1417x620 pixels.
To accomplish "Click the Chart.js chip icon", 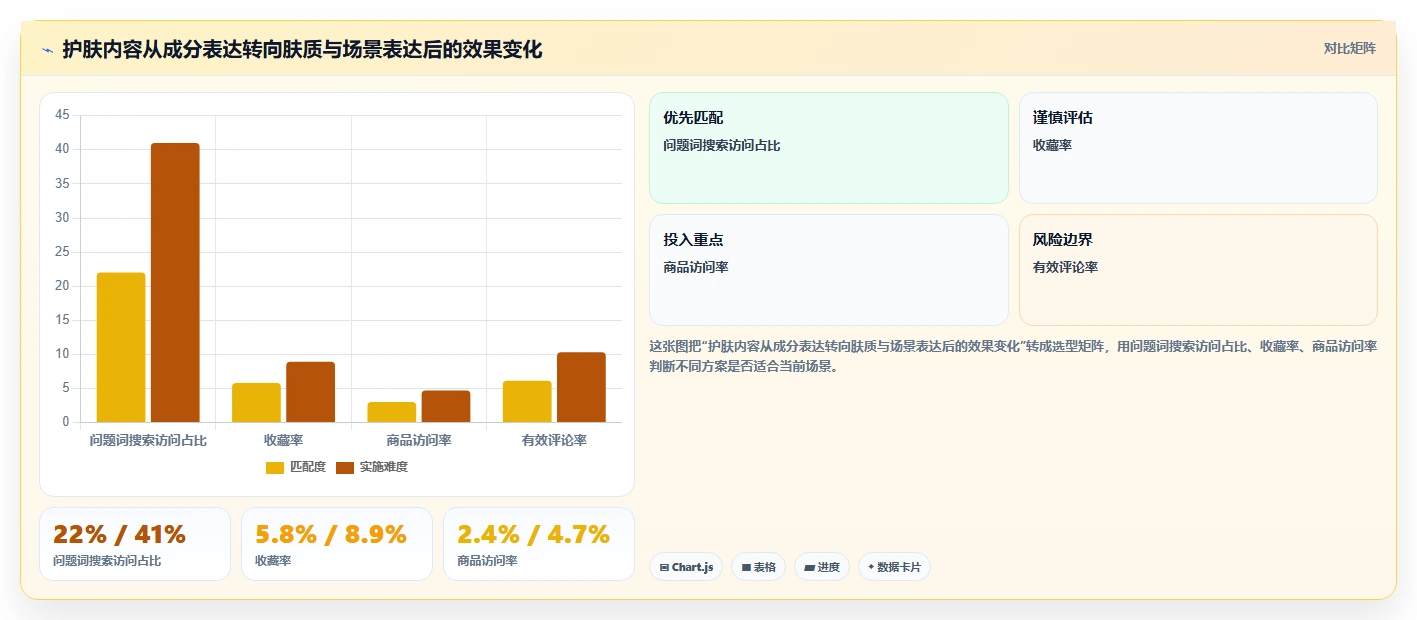I will [x=664, y=567].
